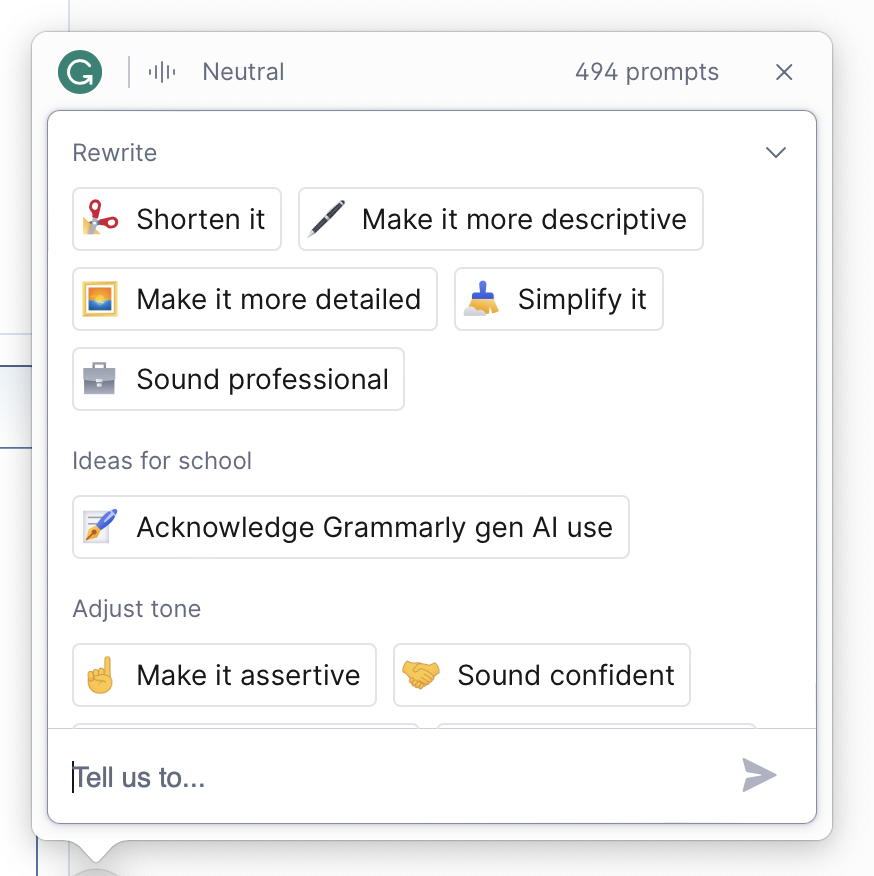Apply the Sound confident tone
Screen dimensions: 874x876
coord(542,675)
